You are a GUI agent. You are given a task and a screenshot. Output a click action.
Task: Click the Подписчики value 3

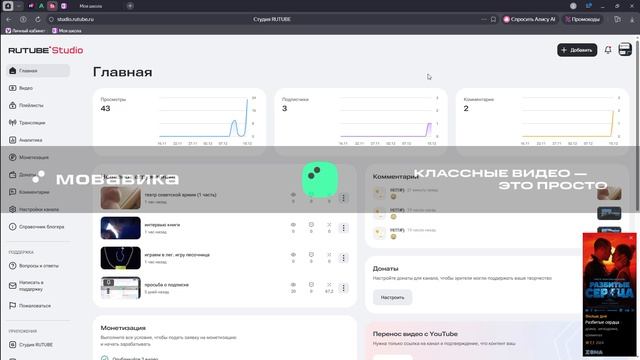[x=284, y=108]
